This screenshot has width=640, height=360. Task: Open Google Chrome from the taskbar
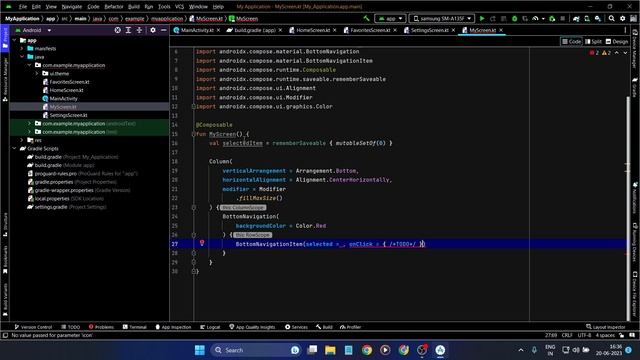(367, 350)
